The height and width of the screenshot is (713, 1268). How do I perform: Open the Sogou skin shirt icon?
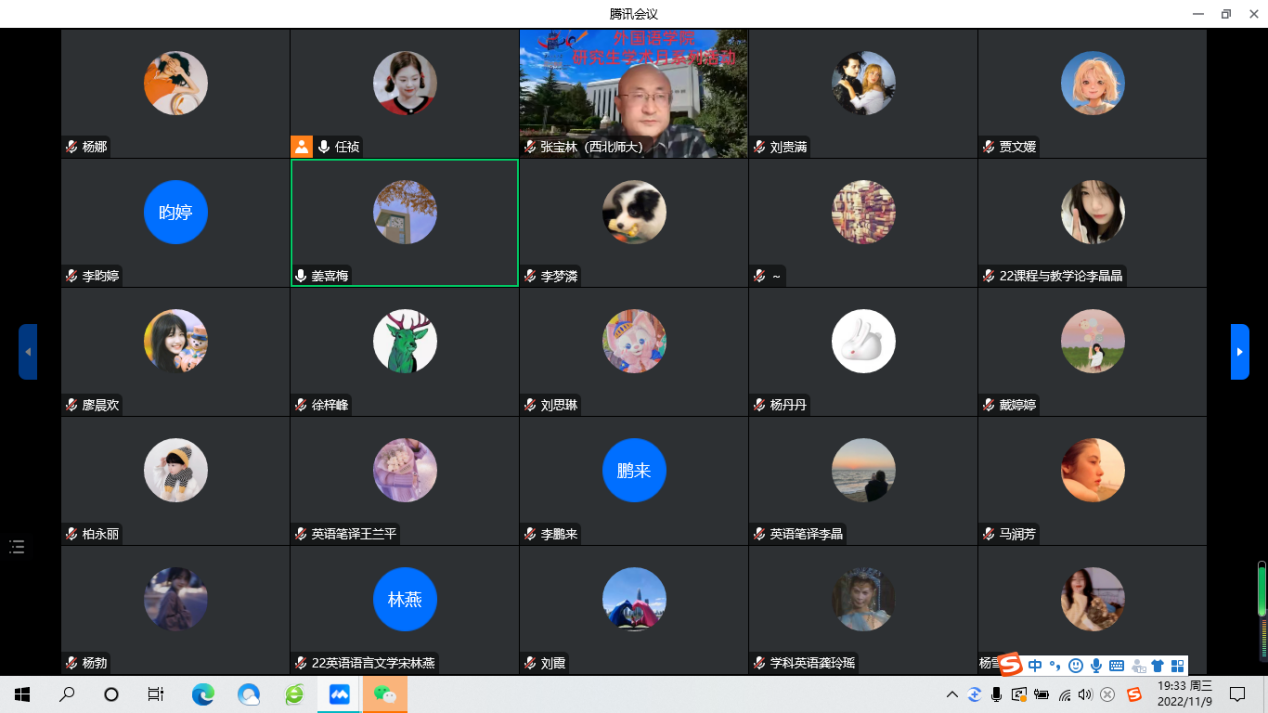[x=1157, y=666]
